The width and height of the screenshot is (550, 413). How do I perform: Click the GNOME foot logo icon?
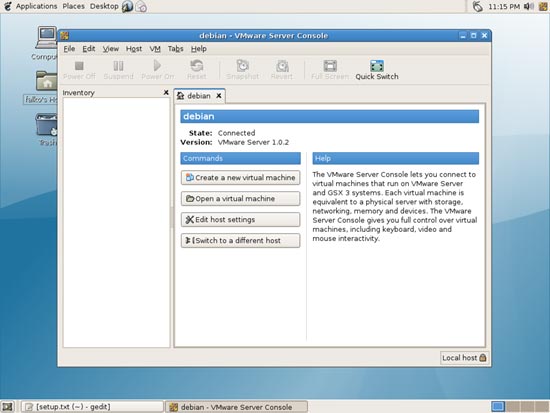pos(7,6)
